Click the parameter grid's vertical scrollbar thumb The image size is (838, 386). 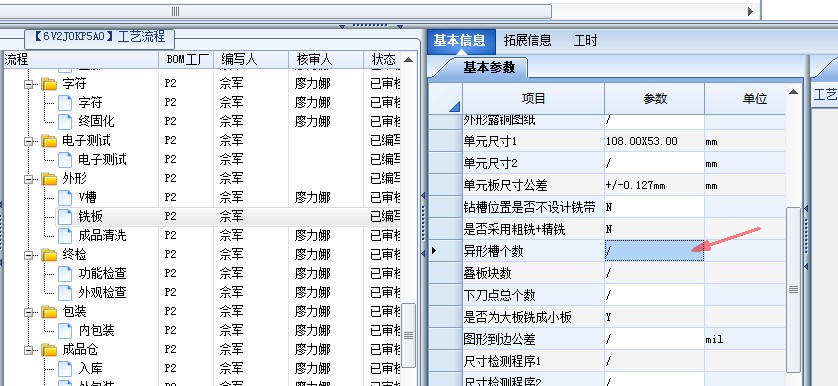(793, 289)
